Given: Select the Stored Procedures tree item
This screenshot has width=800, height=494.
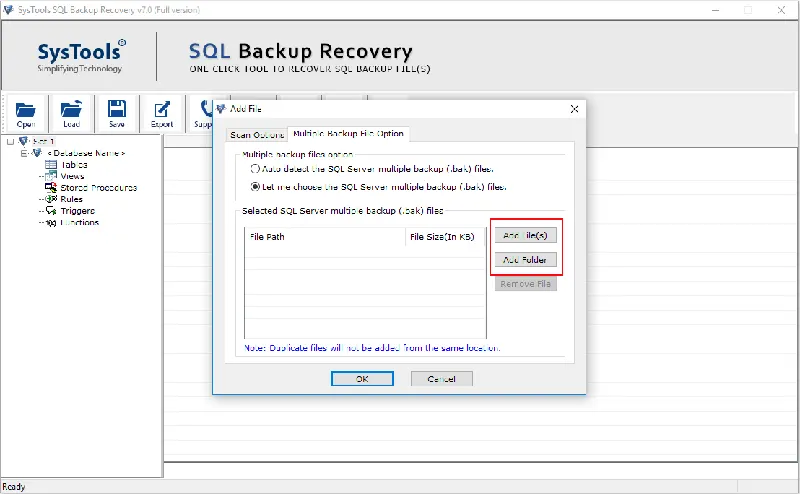Looking at the screenshot, I should (98, 188).
